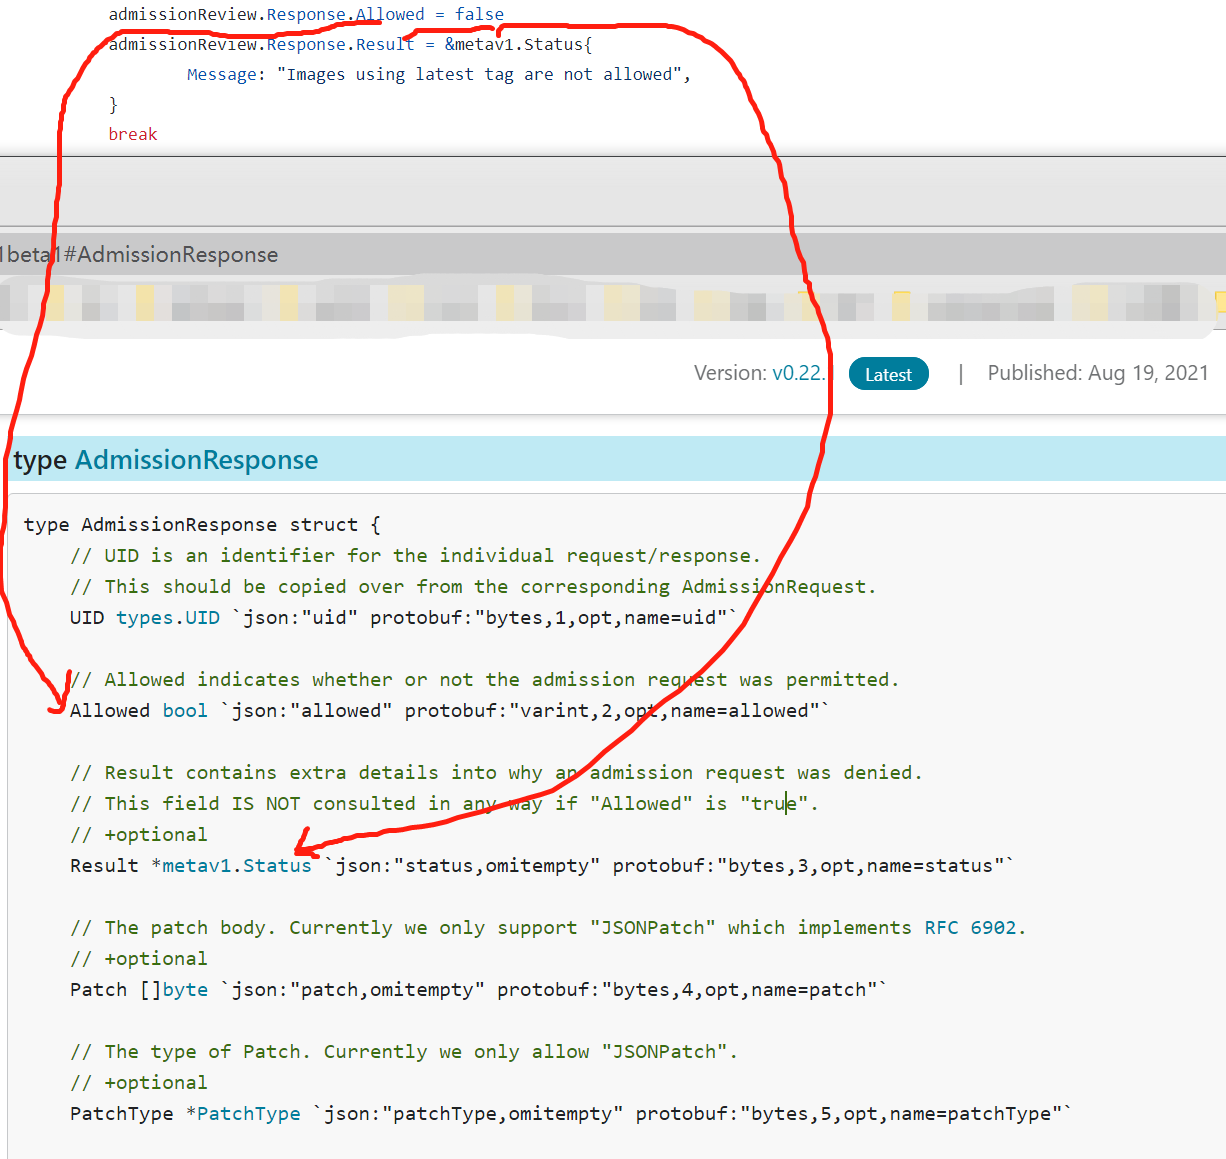Click the 'PatchType' field name
The image size is (1226, 1159).
[x=122, y=1113]
